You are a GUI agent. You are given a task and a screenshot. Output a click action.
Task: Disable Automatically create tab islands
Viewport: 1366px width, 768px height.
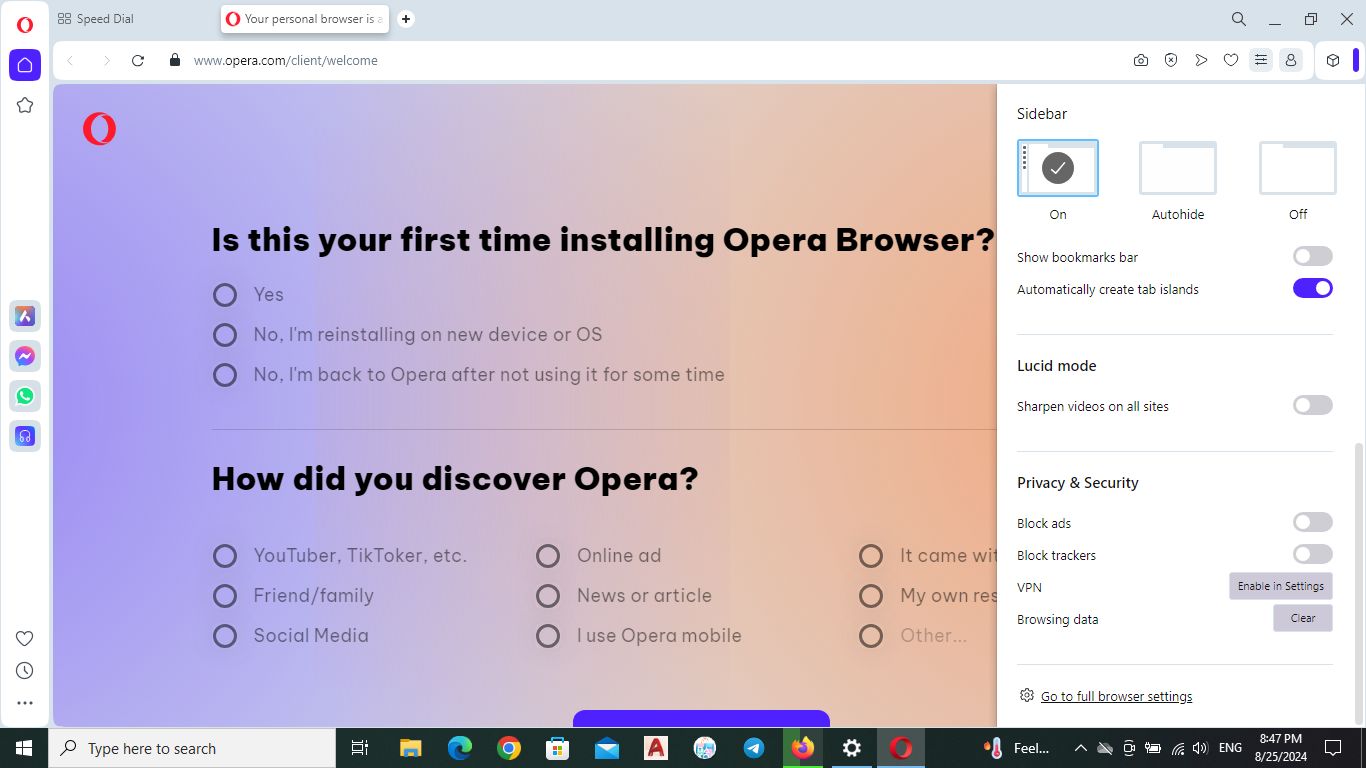coord(1312,289)
